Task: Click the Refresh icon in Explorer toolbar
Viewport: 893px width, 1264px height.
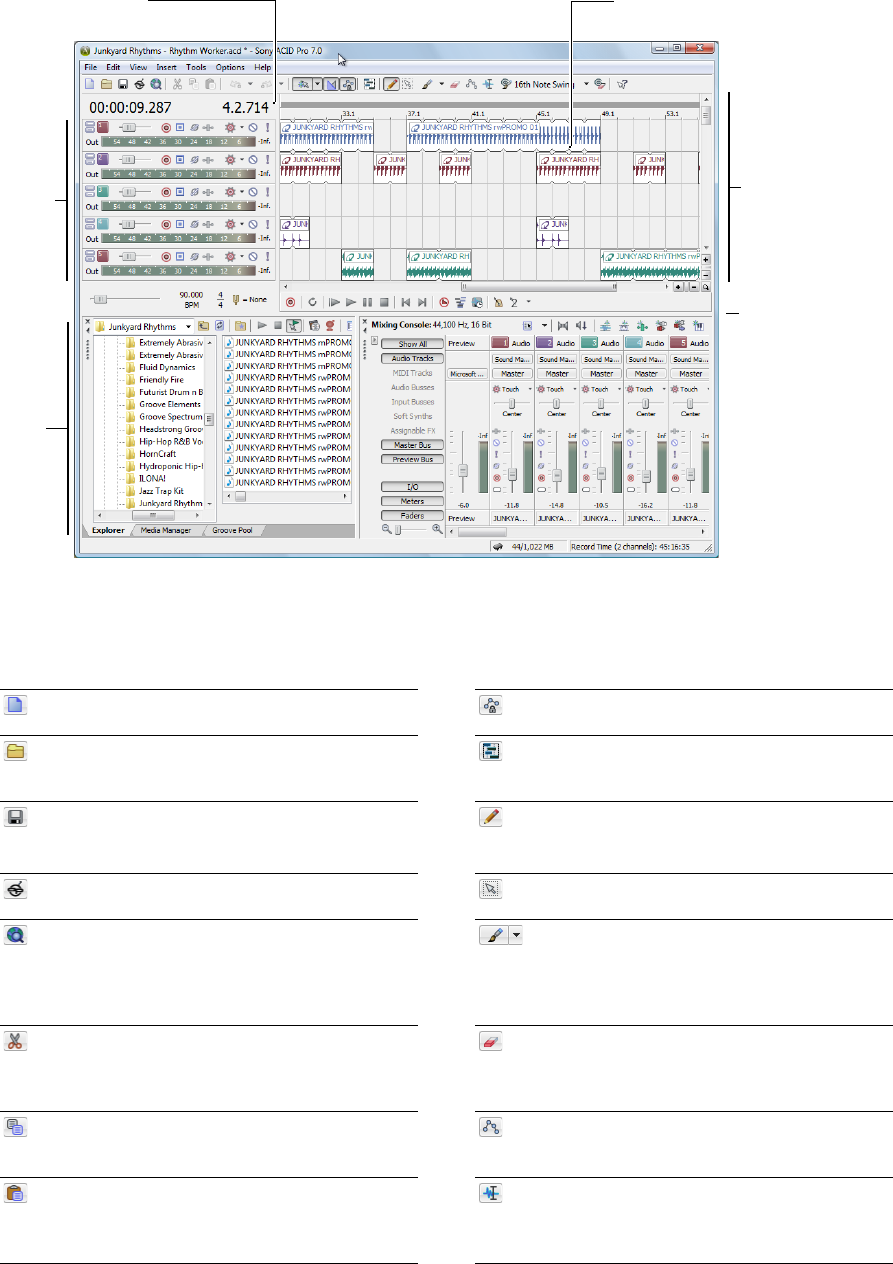Action: [219, 326]
